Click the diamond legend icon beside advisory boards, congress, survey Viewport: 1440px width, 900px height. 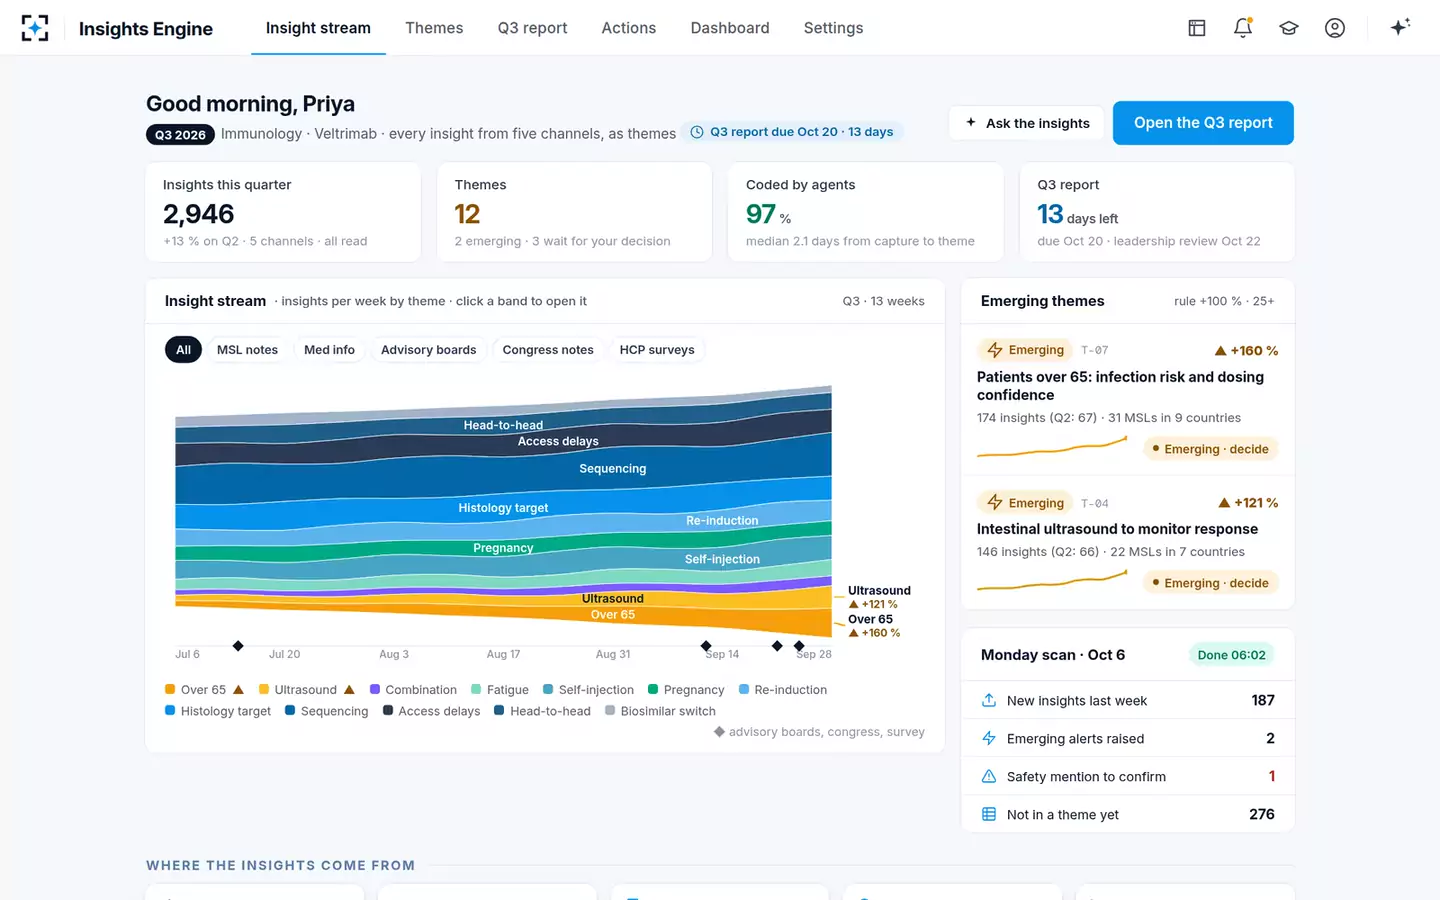(x=719, y=732)
